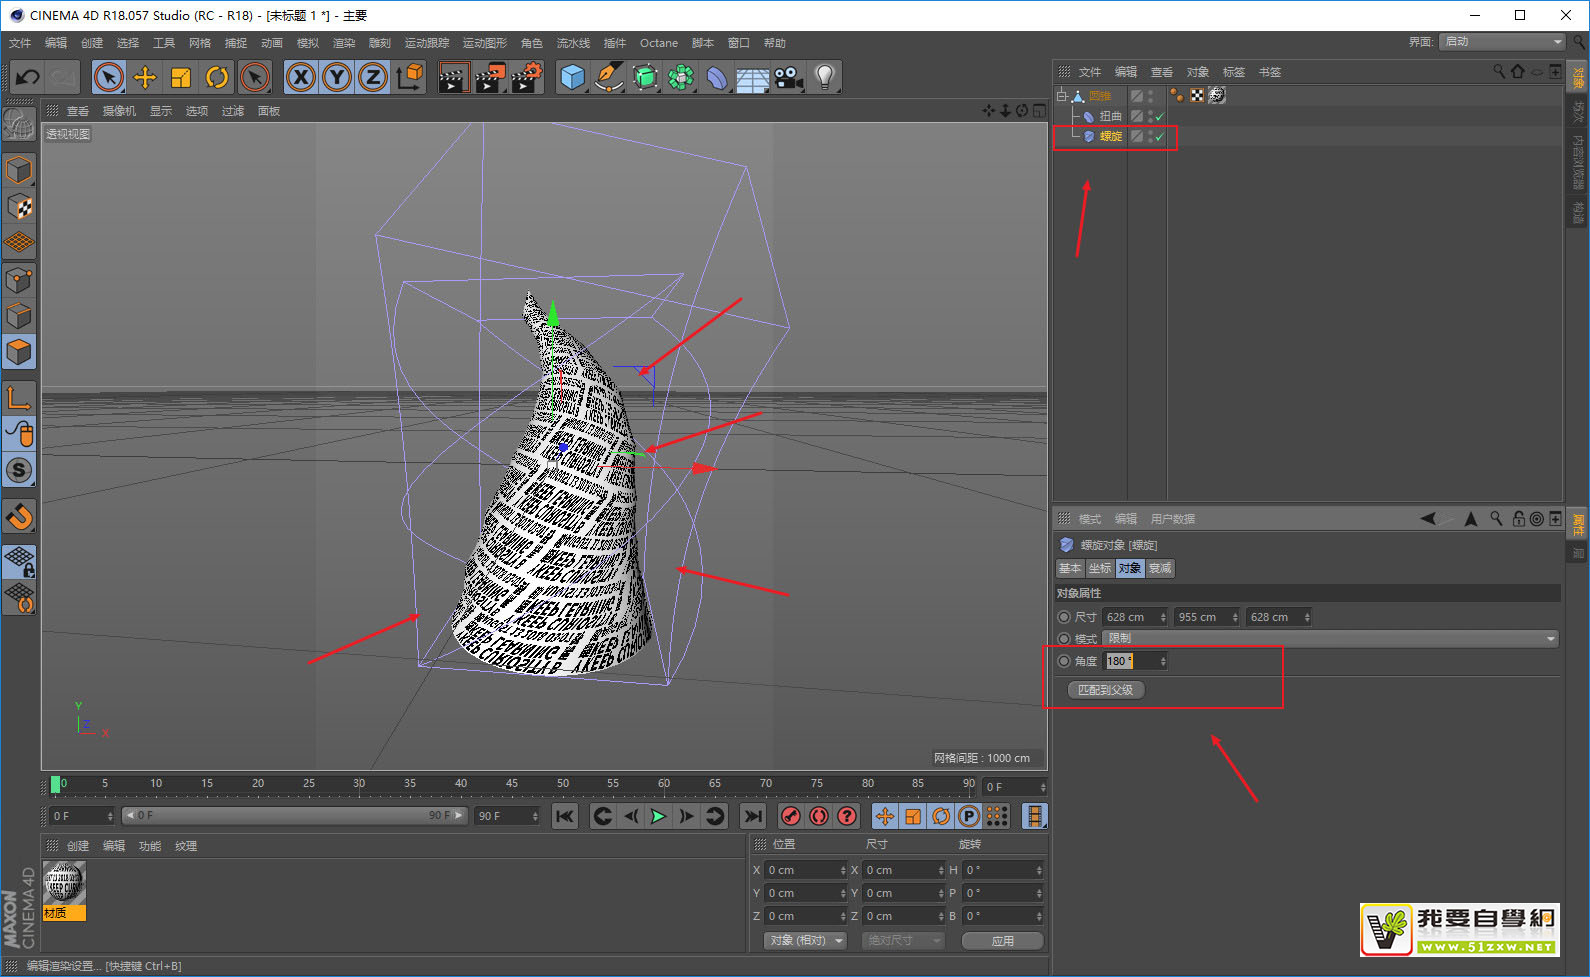
Task: Open the viewport 摄像机 menu
Action: pos(119,111)
